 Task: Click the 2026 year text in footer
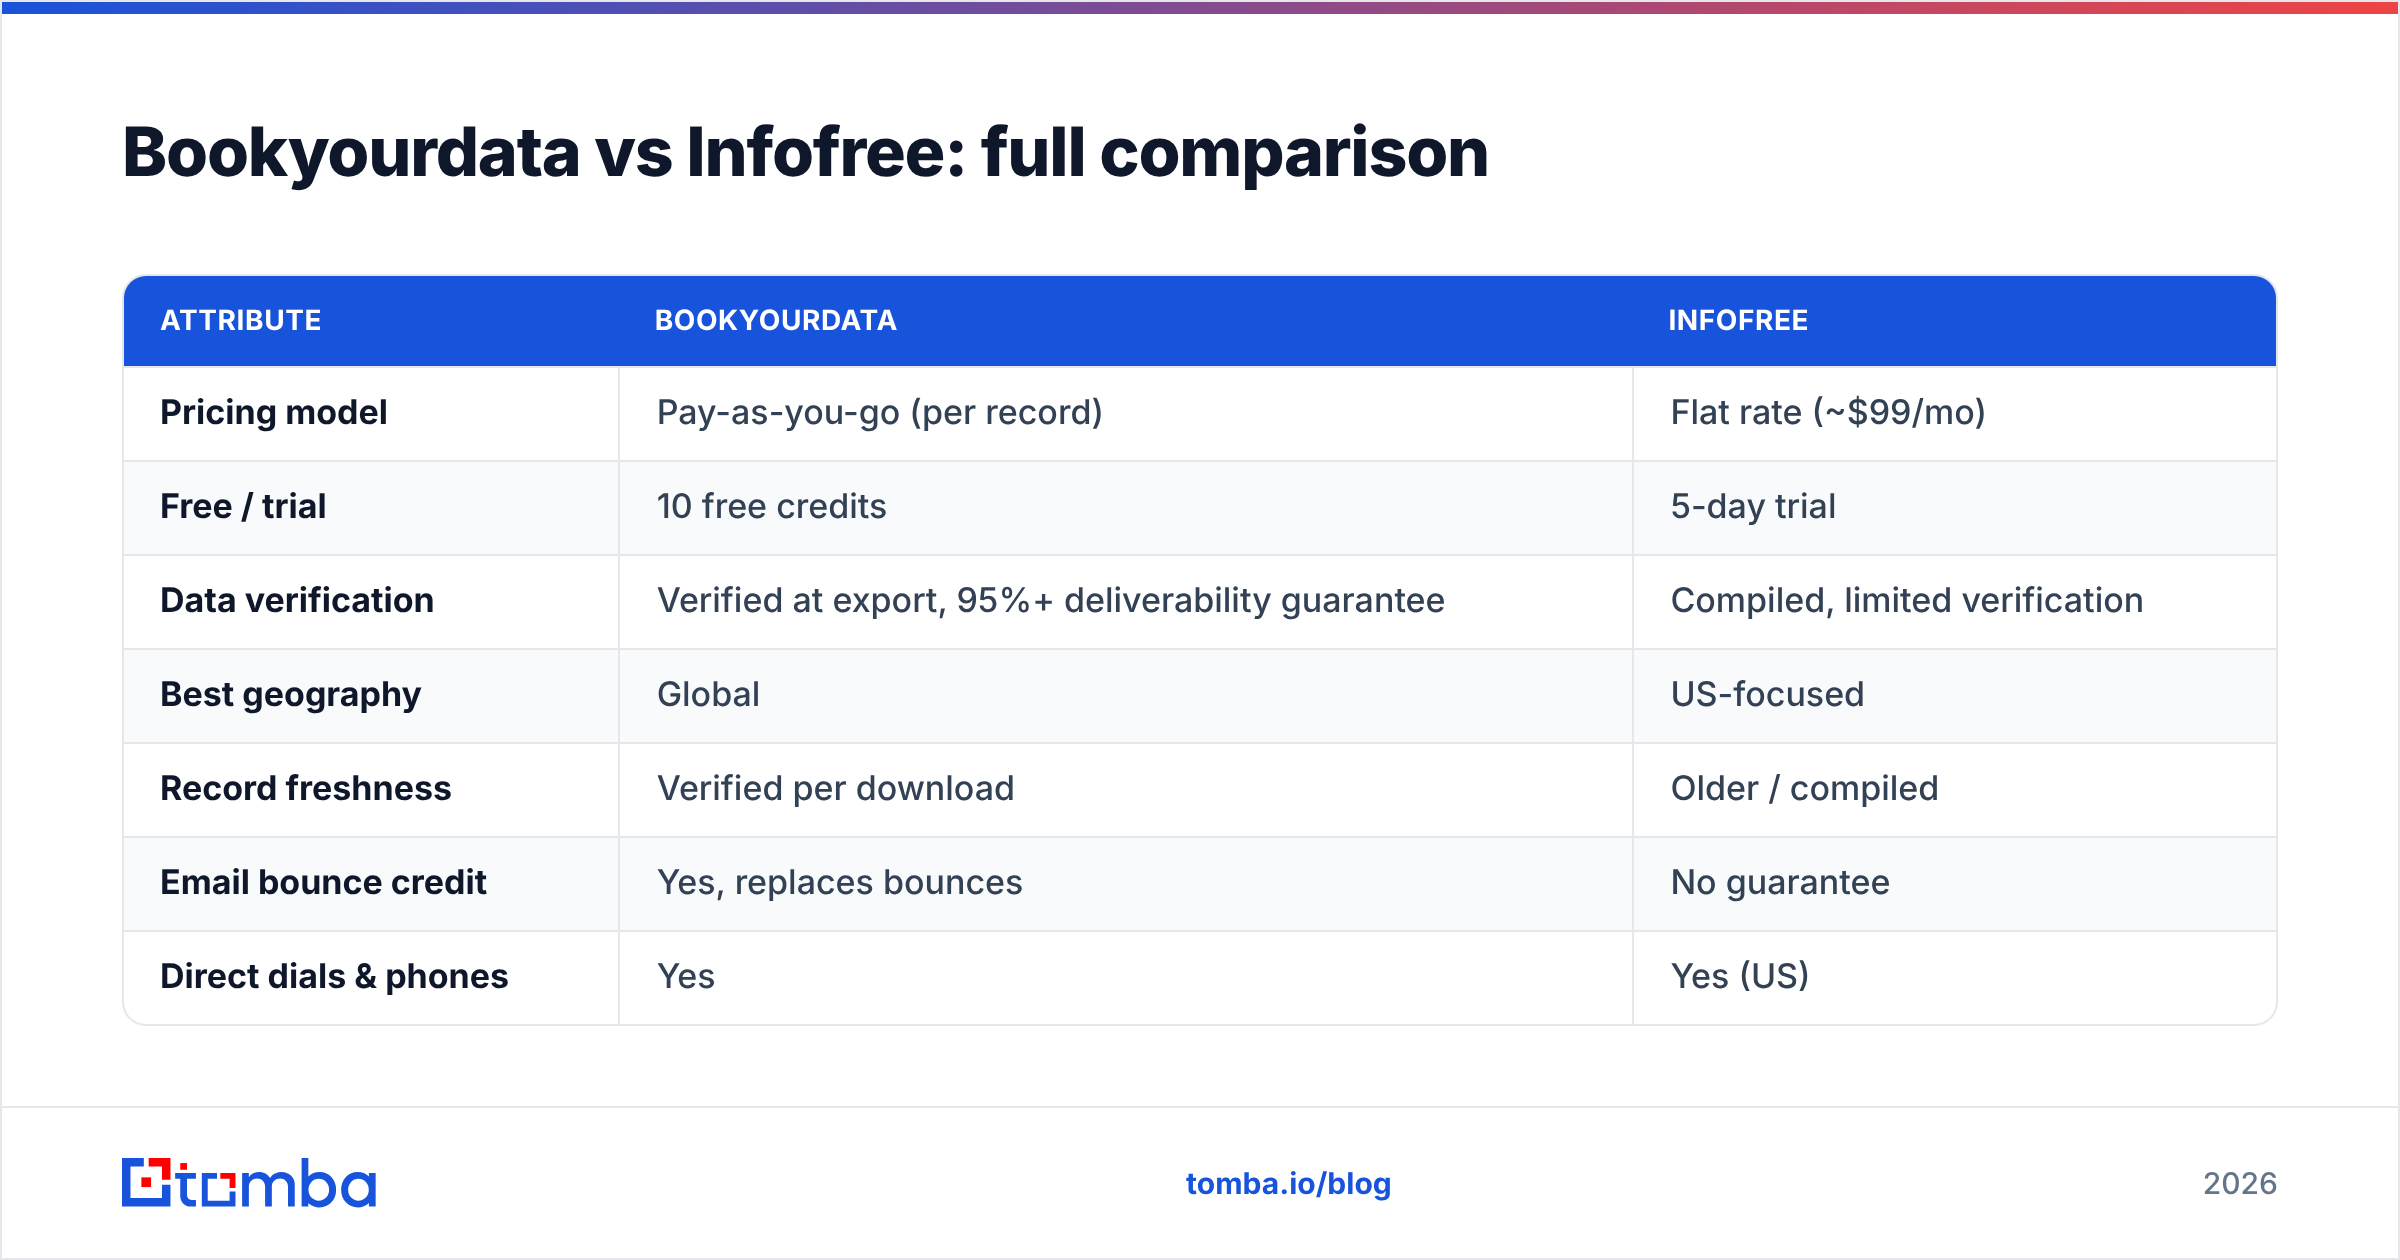click(2240, 1184)
